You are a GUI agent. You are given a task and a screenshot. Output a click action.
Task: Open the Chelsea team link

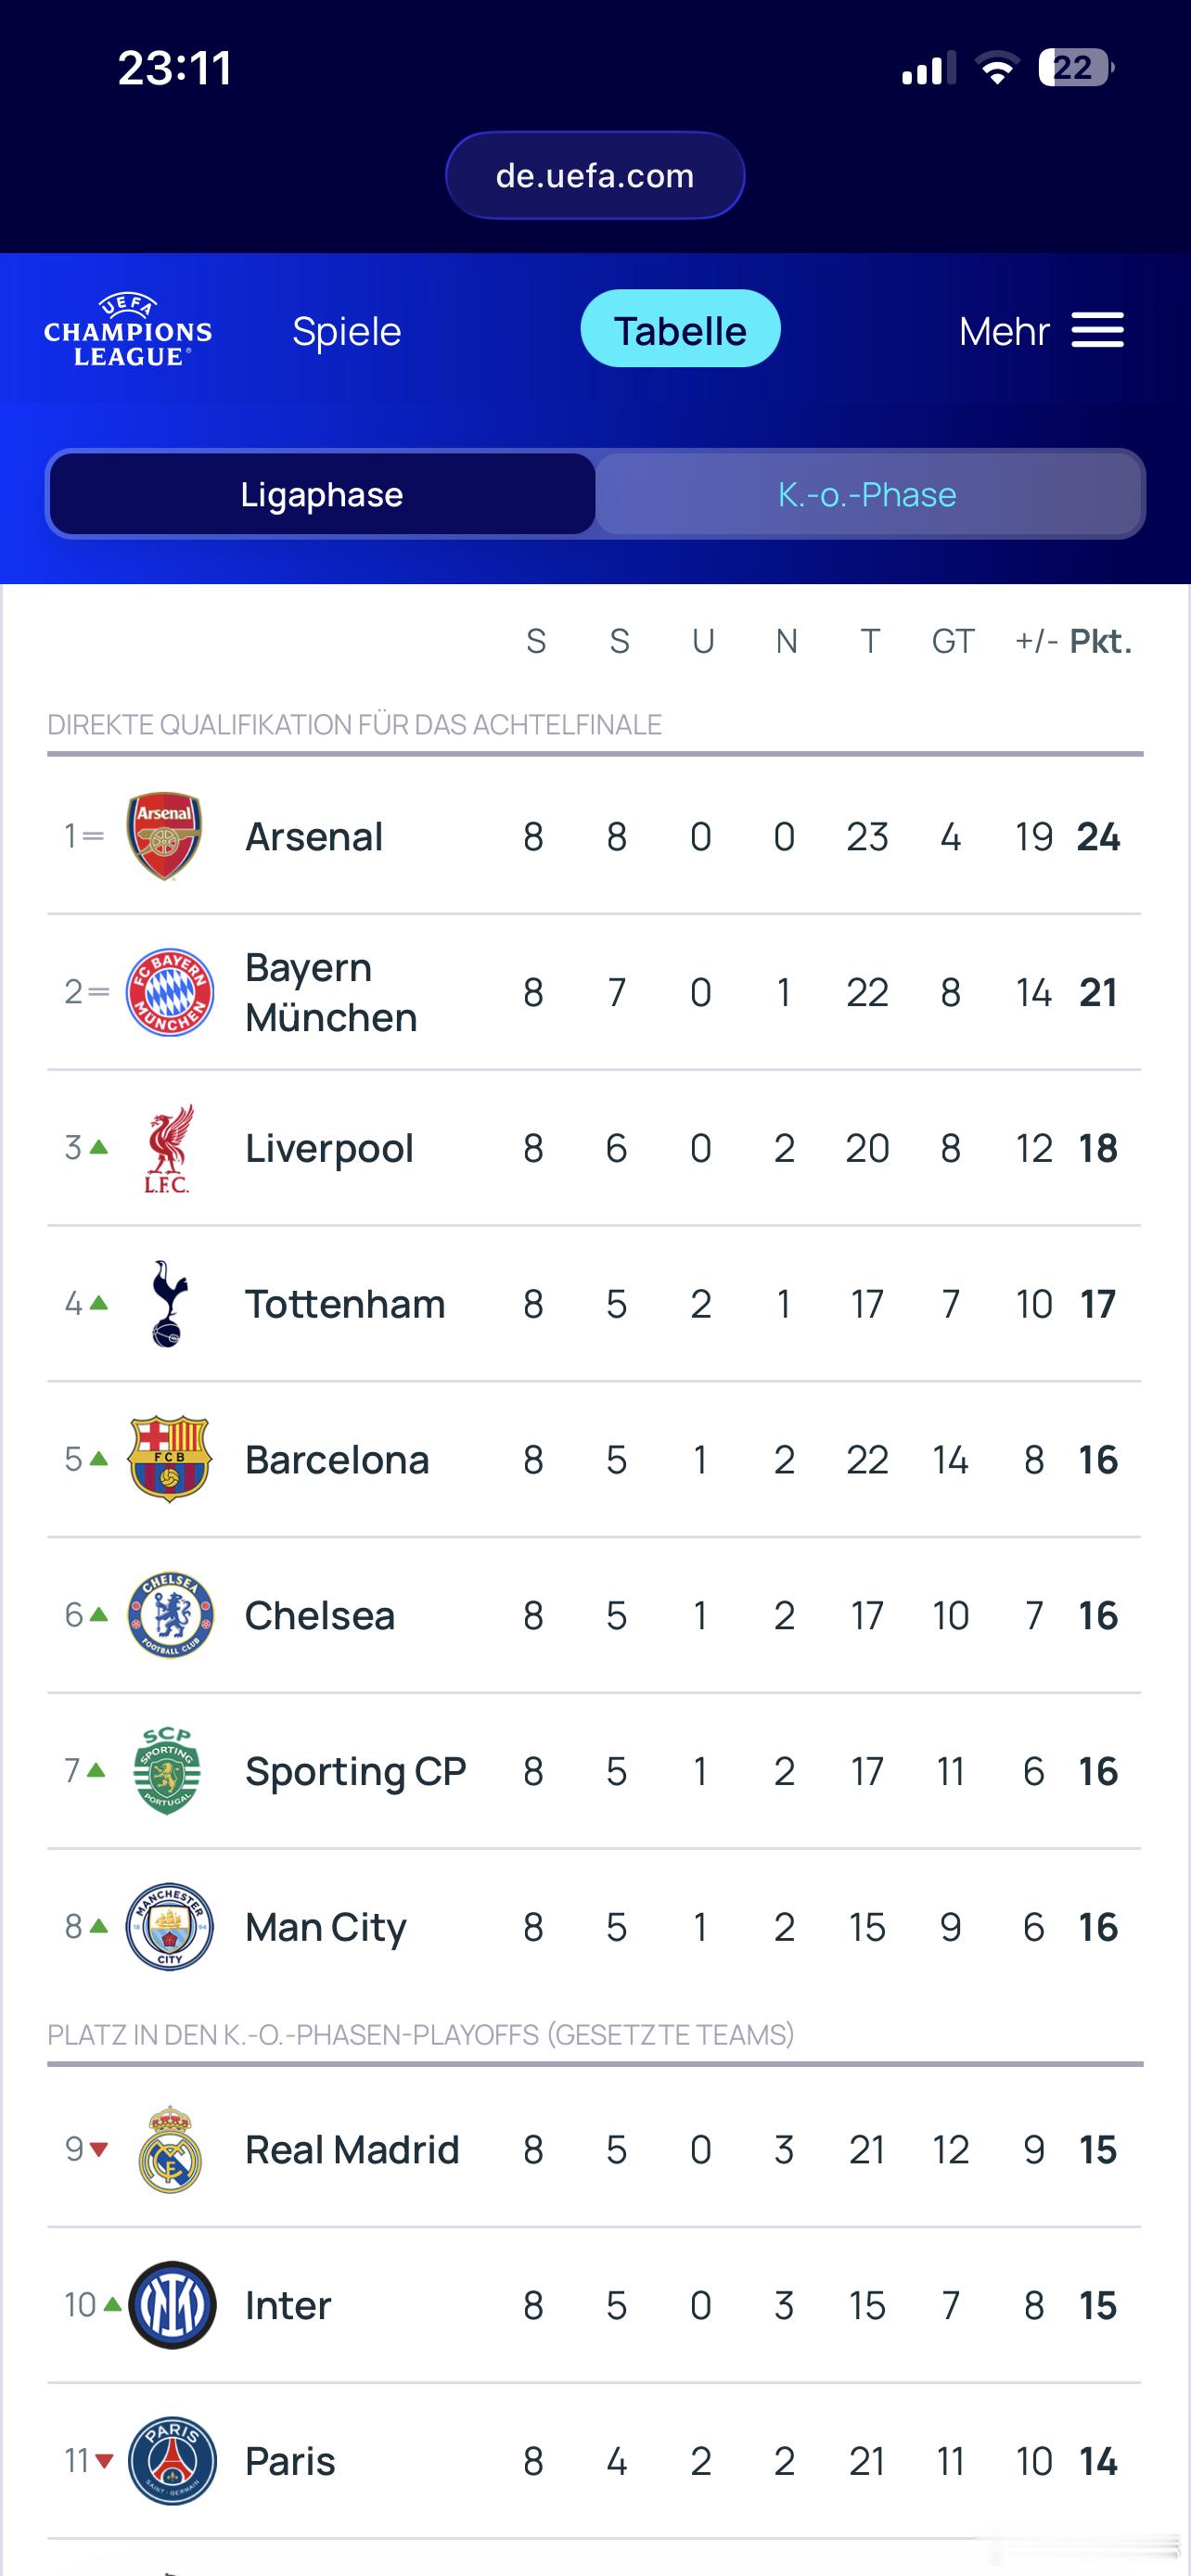pyautogui.click(x=320, y=1615)
